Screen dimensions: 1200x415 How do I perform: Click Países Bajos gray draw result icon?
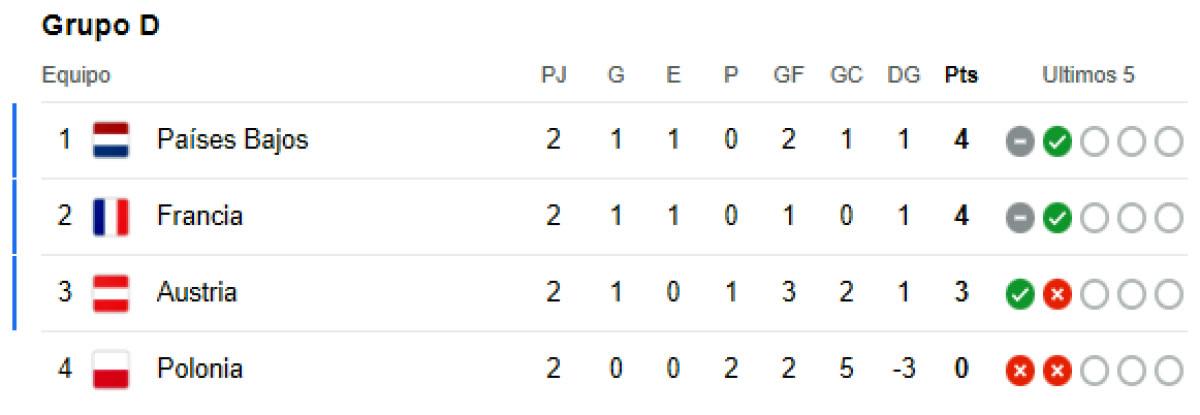[x=1019, y=141]
